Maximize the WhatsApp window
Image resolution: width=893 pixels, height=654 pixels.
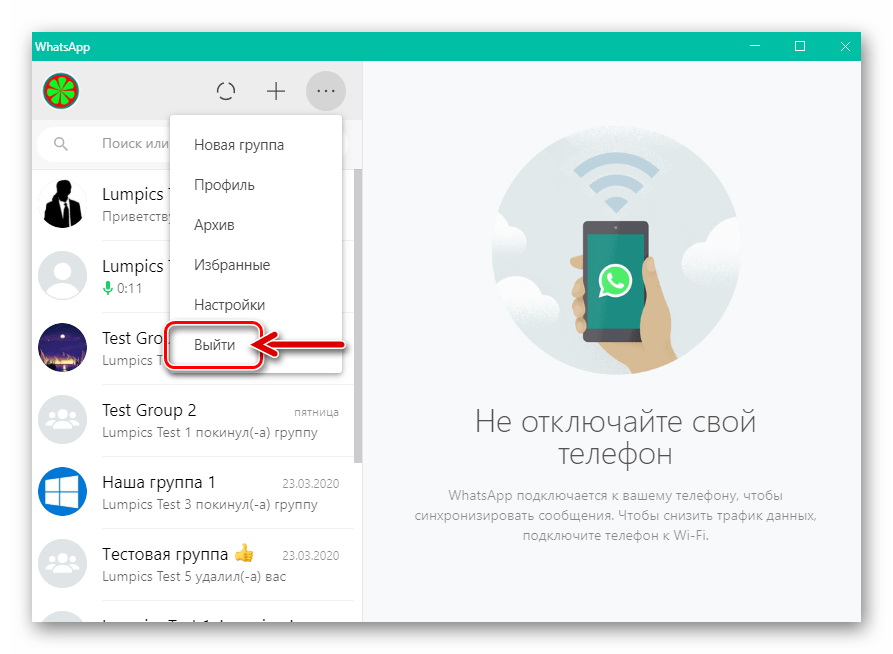[800, 46]
